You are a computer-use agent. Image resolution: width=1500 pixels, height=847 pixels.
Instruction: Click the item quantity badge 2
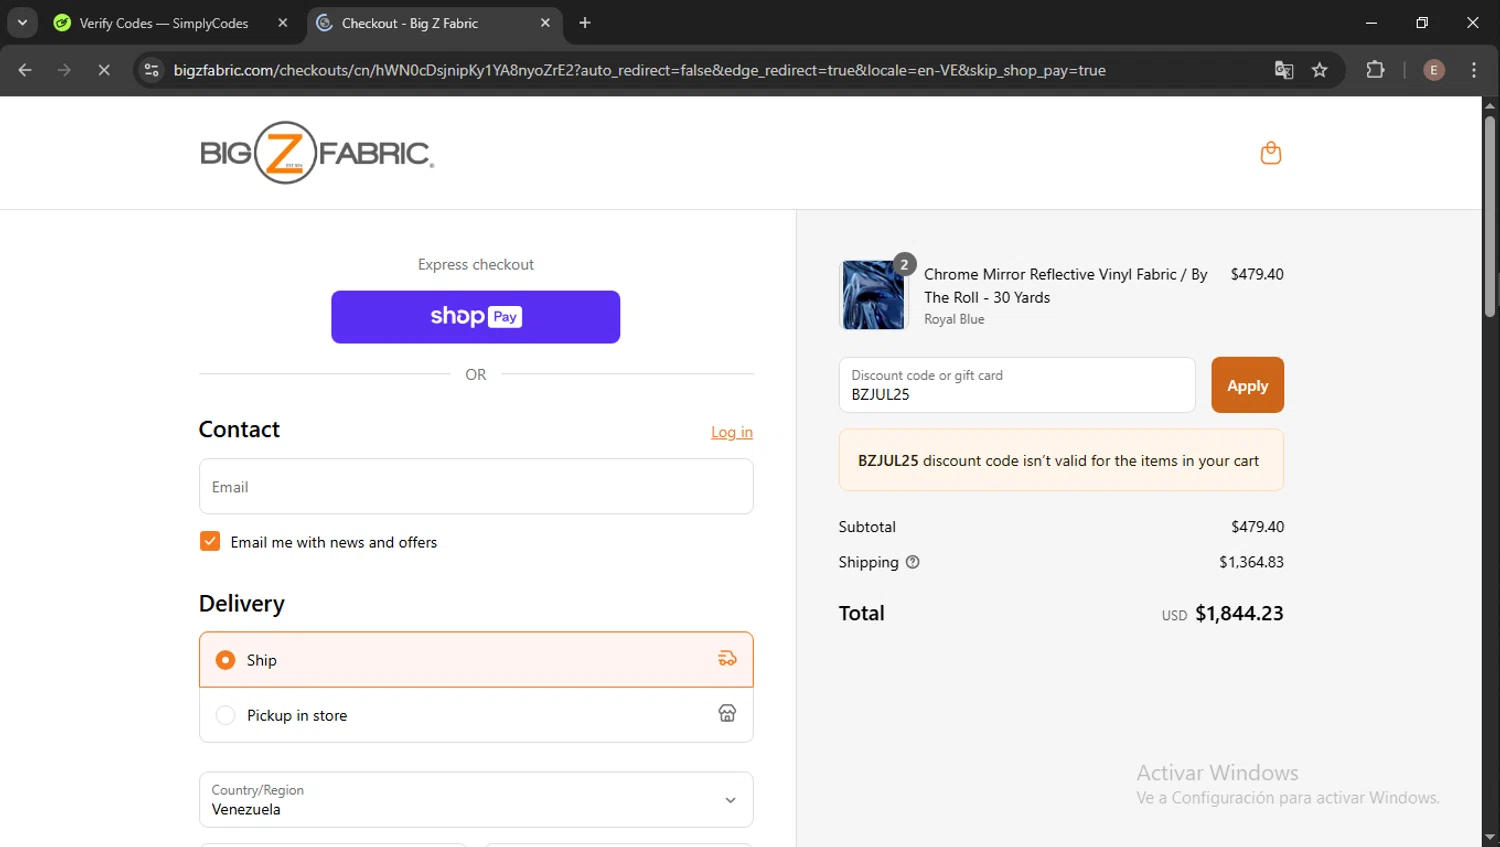pyautogui.click(x=904, y=264)
